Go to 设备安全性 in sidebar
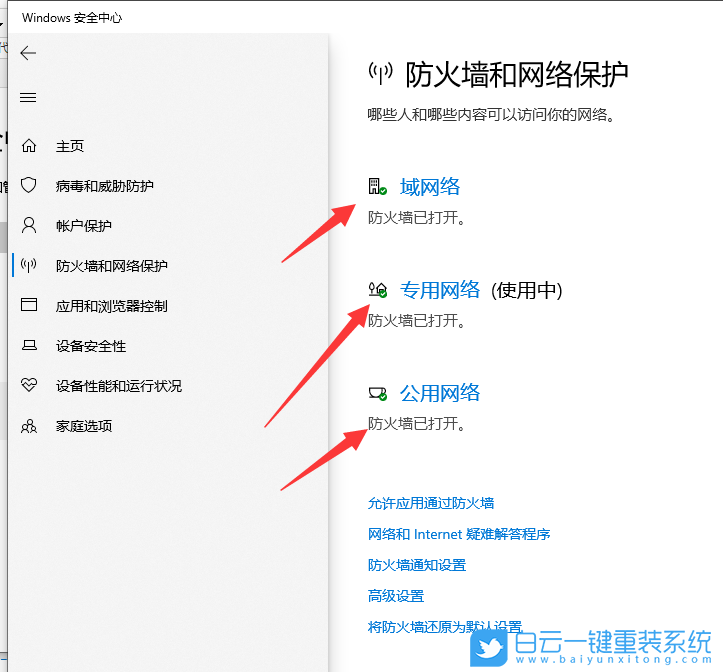This screenshot has height=672, width=723. pyautogui.click(x=91, y=346)
